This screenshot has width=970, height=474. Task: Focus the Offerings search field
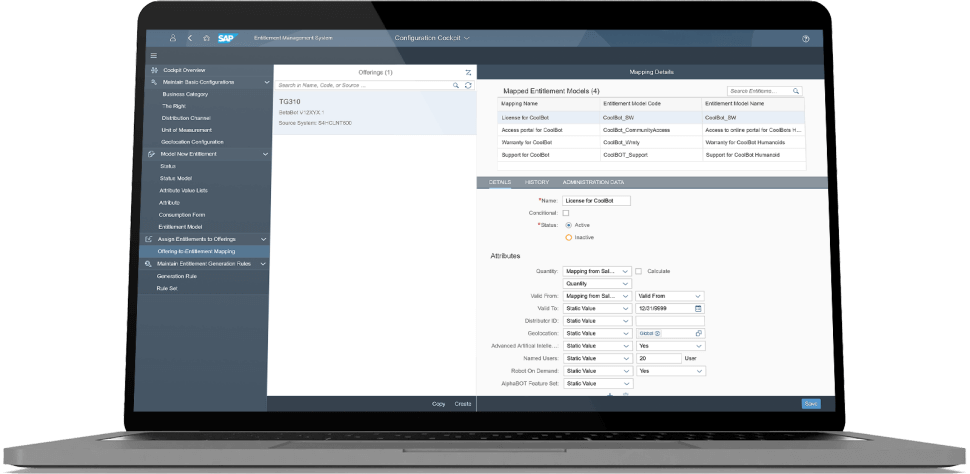pyautogui.click(x=364, y=85)
